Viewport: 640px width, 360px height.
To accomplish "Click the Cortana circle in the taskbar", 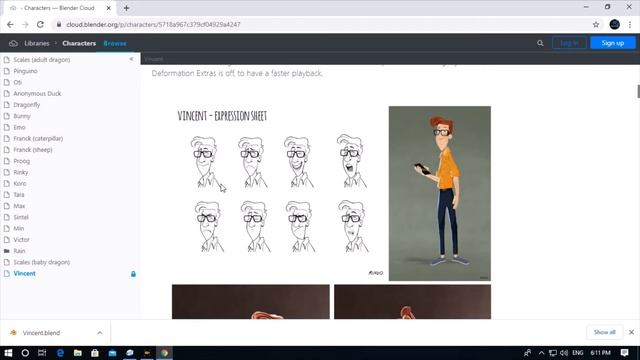I will click(25, 353).
